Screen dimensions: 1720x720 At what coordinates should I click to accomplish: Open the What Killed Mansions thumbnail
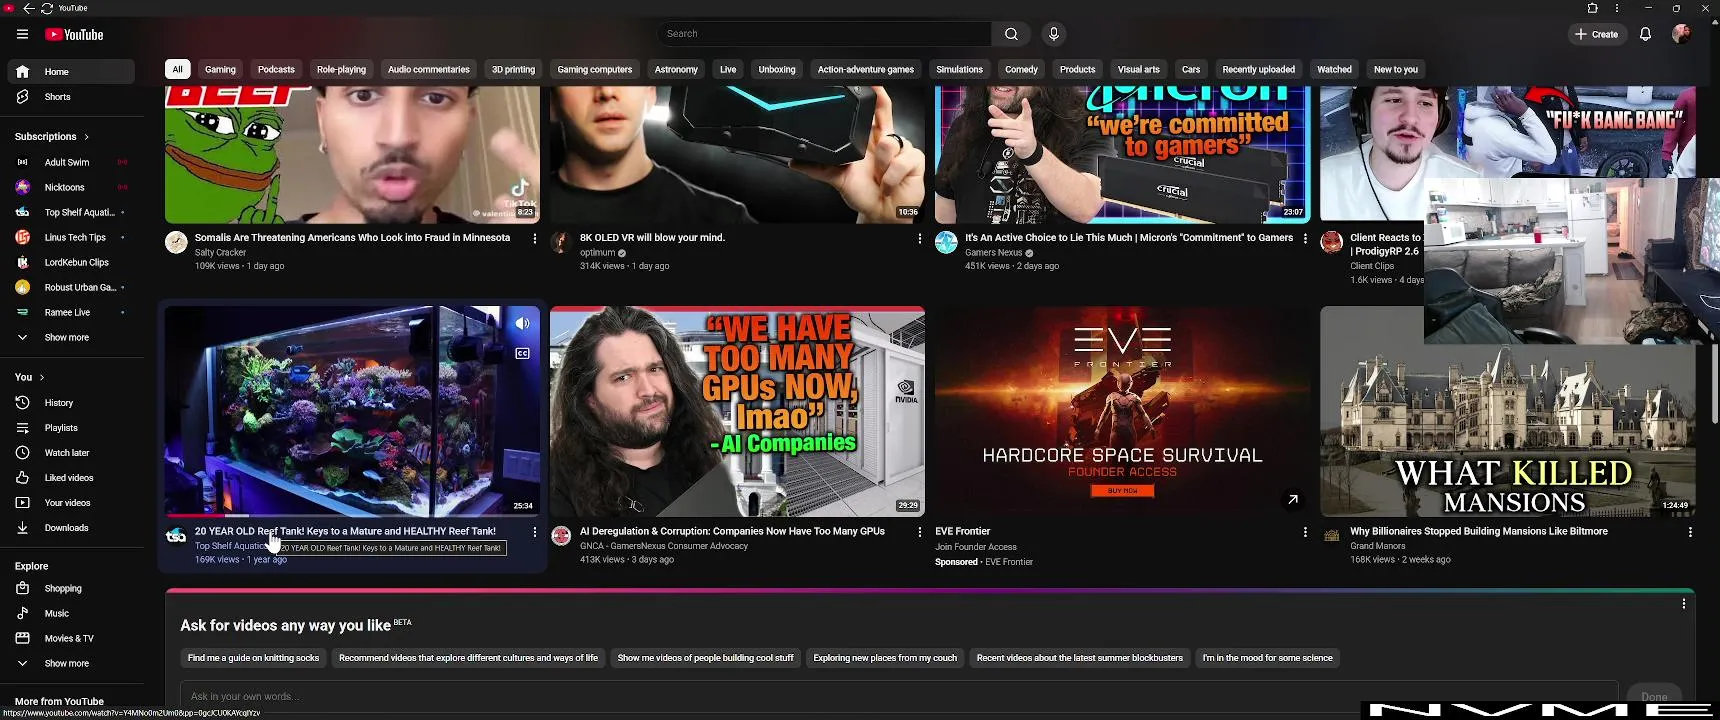(1507, 412)
